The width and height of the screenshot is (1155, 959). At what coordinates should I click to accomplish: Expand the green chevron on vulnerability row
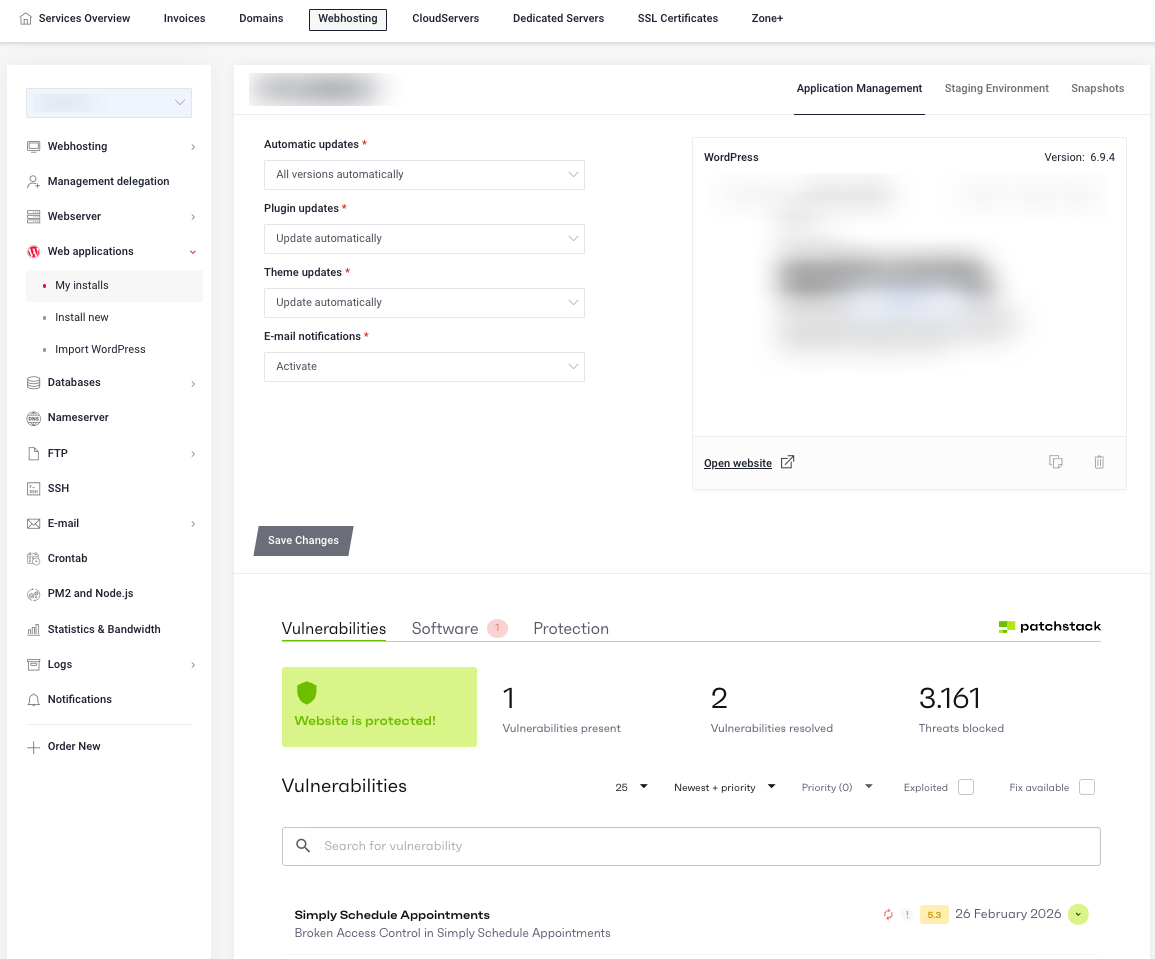[1078, 914]
